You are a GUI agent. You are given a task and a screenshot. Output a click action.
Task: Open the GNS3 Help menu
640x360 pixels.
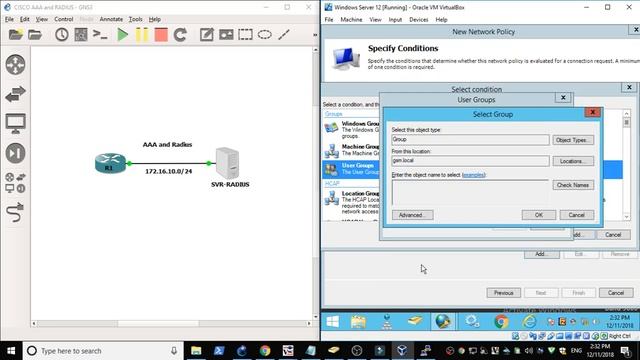pos(155,19)
